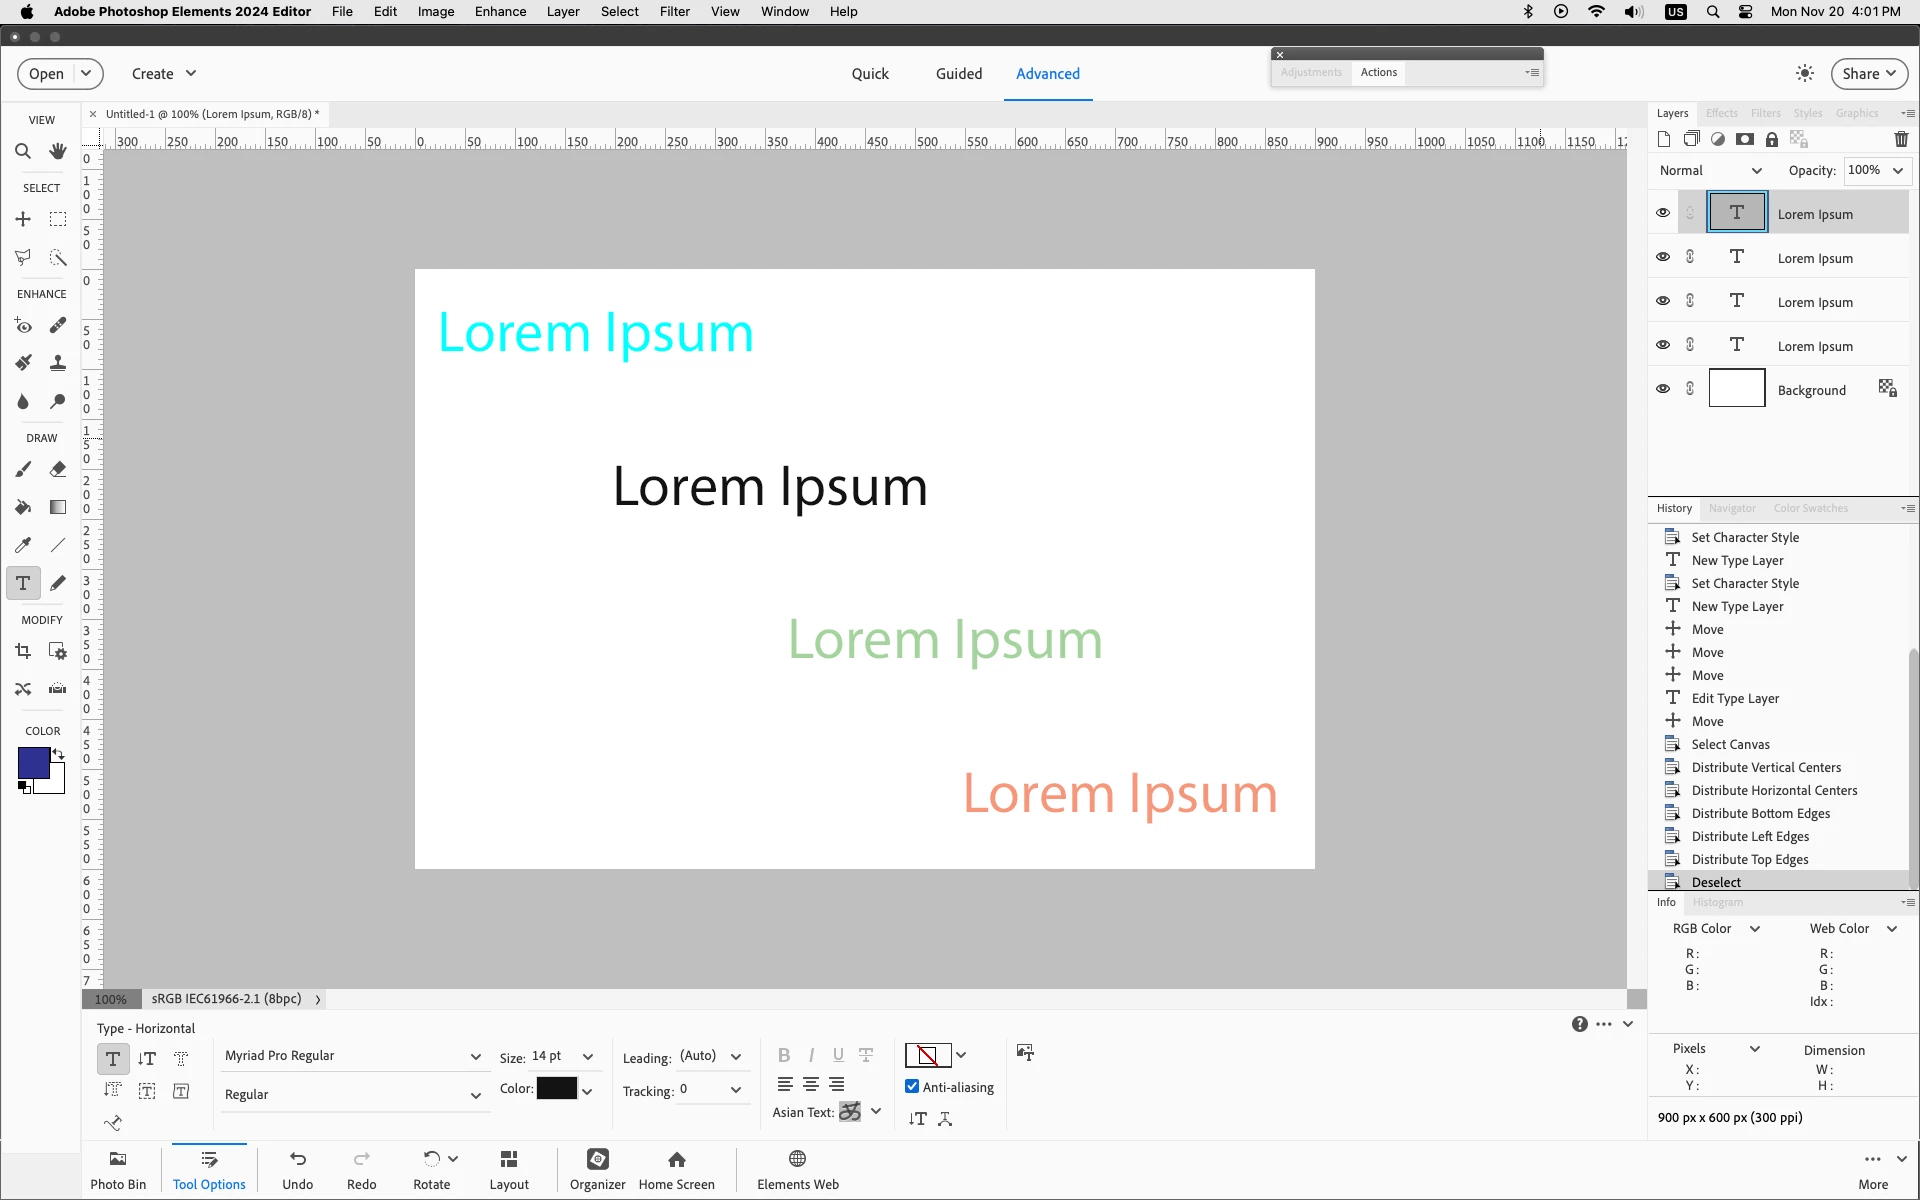Create a new layer with page icon
Screen dimensions: 1920x1200
coord(1663,139)
